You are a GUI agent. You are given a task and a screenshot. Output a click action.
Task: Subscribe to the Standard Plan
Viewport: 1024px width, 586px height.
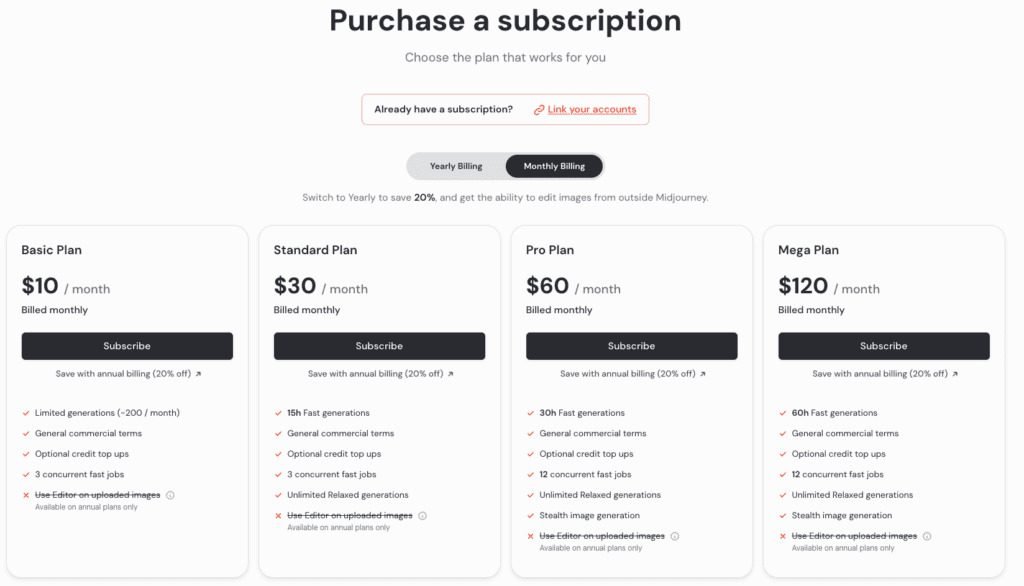tap(379, 346)
